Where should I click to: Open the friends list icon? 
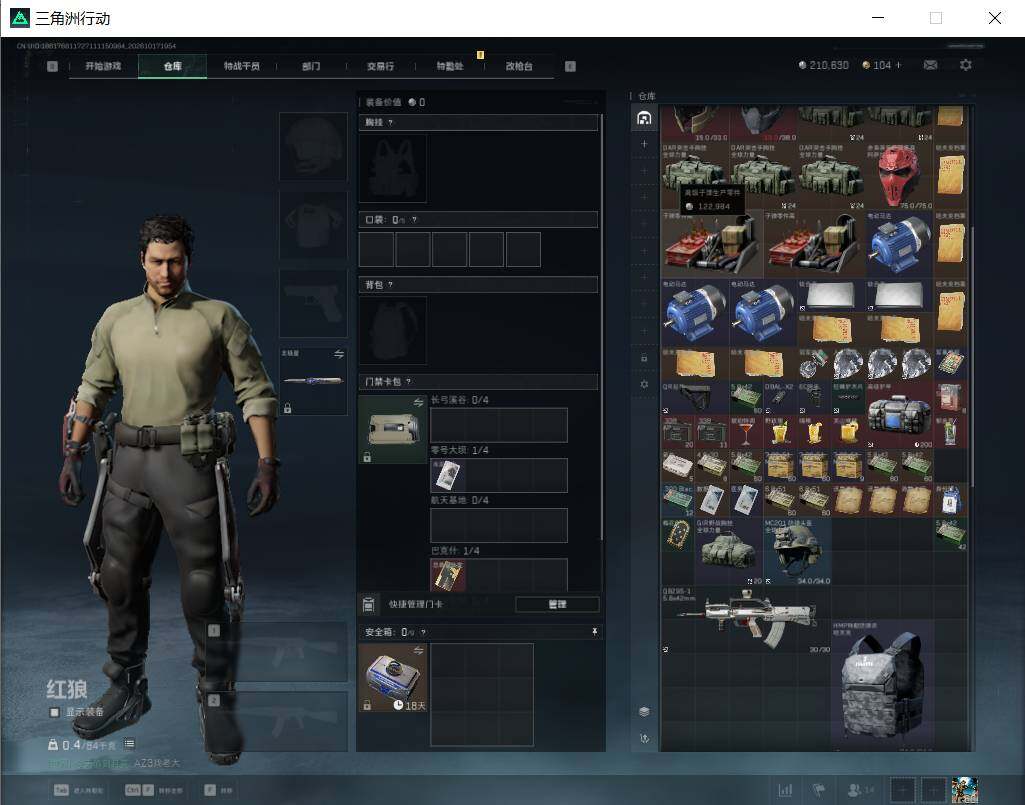coord(854,790)
